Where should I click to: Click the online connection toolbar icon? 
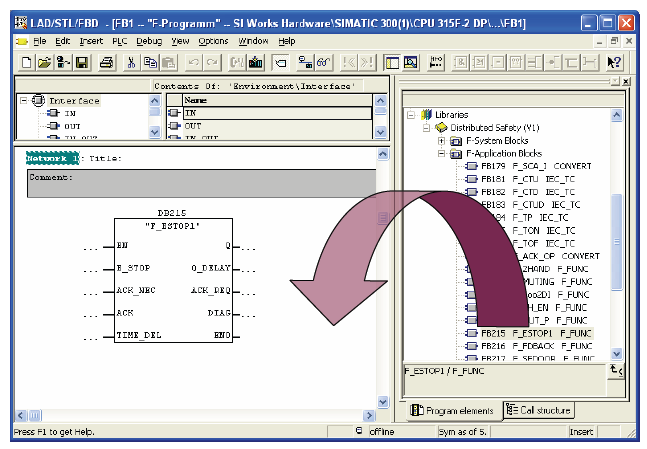point(305,63)
